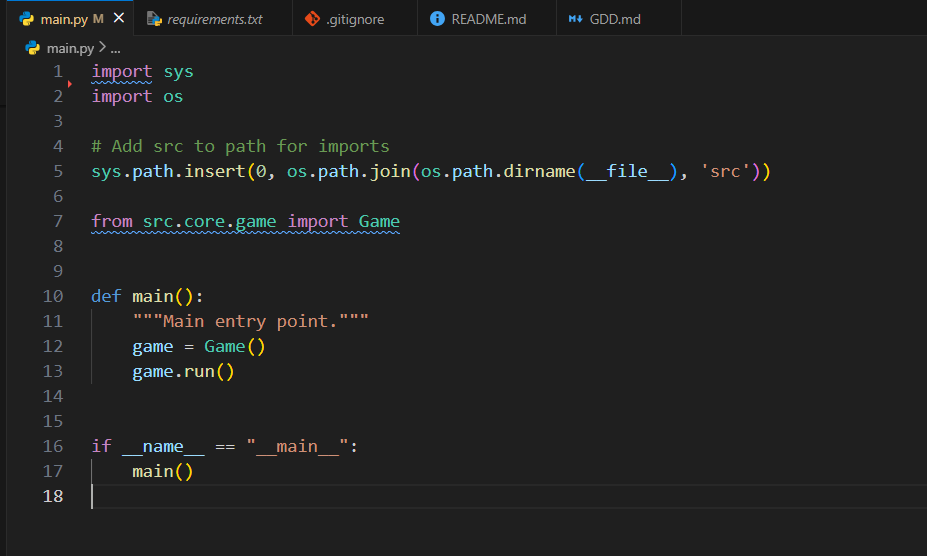
Task: Click the breadcrumb chevron after main.py
Action: tap(102, 47)
